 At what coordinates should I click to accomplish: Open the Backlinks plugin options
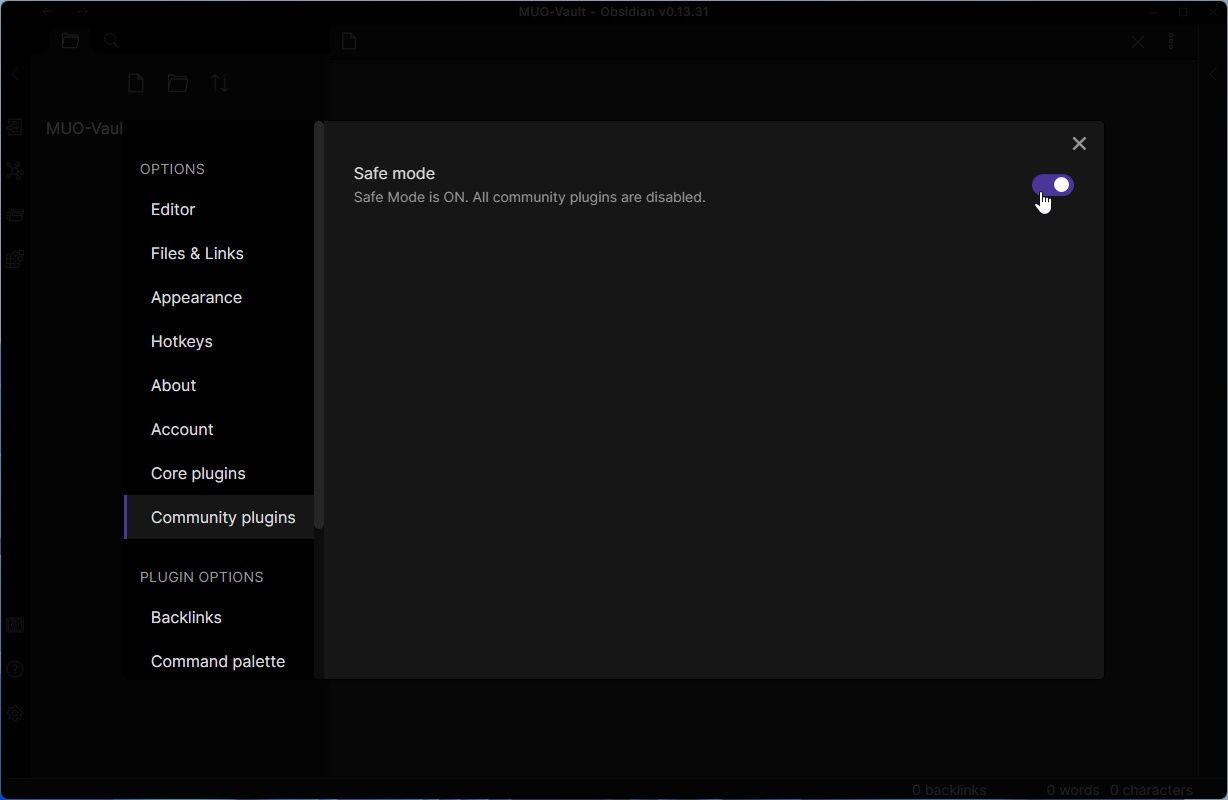(186, 617)
